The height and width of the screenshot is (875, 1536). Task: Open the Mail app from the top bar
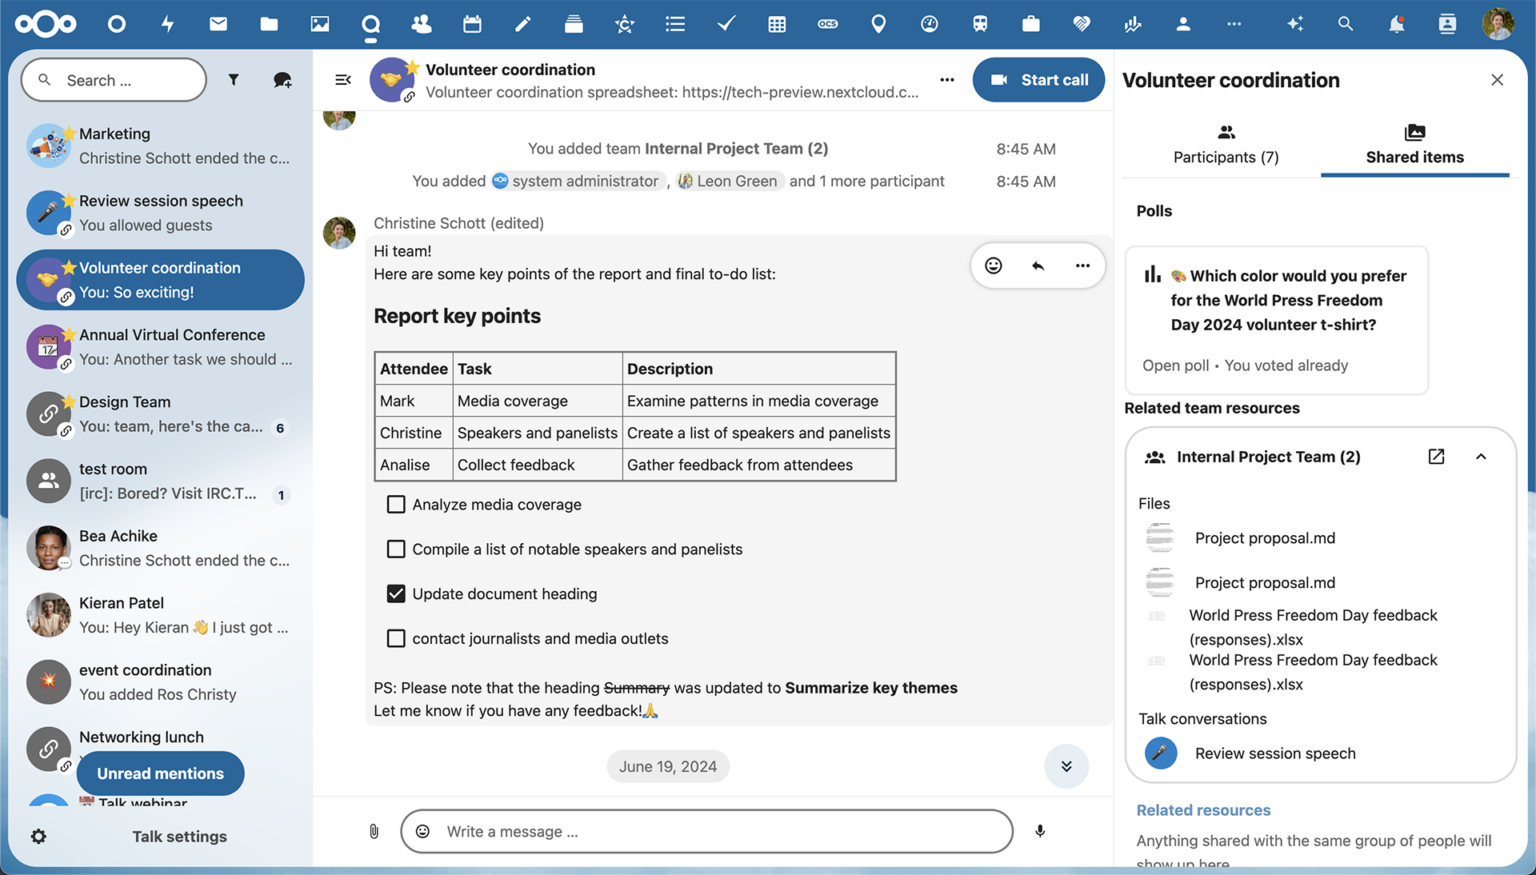[x=218, y=23]
